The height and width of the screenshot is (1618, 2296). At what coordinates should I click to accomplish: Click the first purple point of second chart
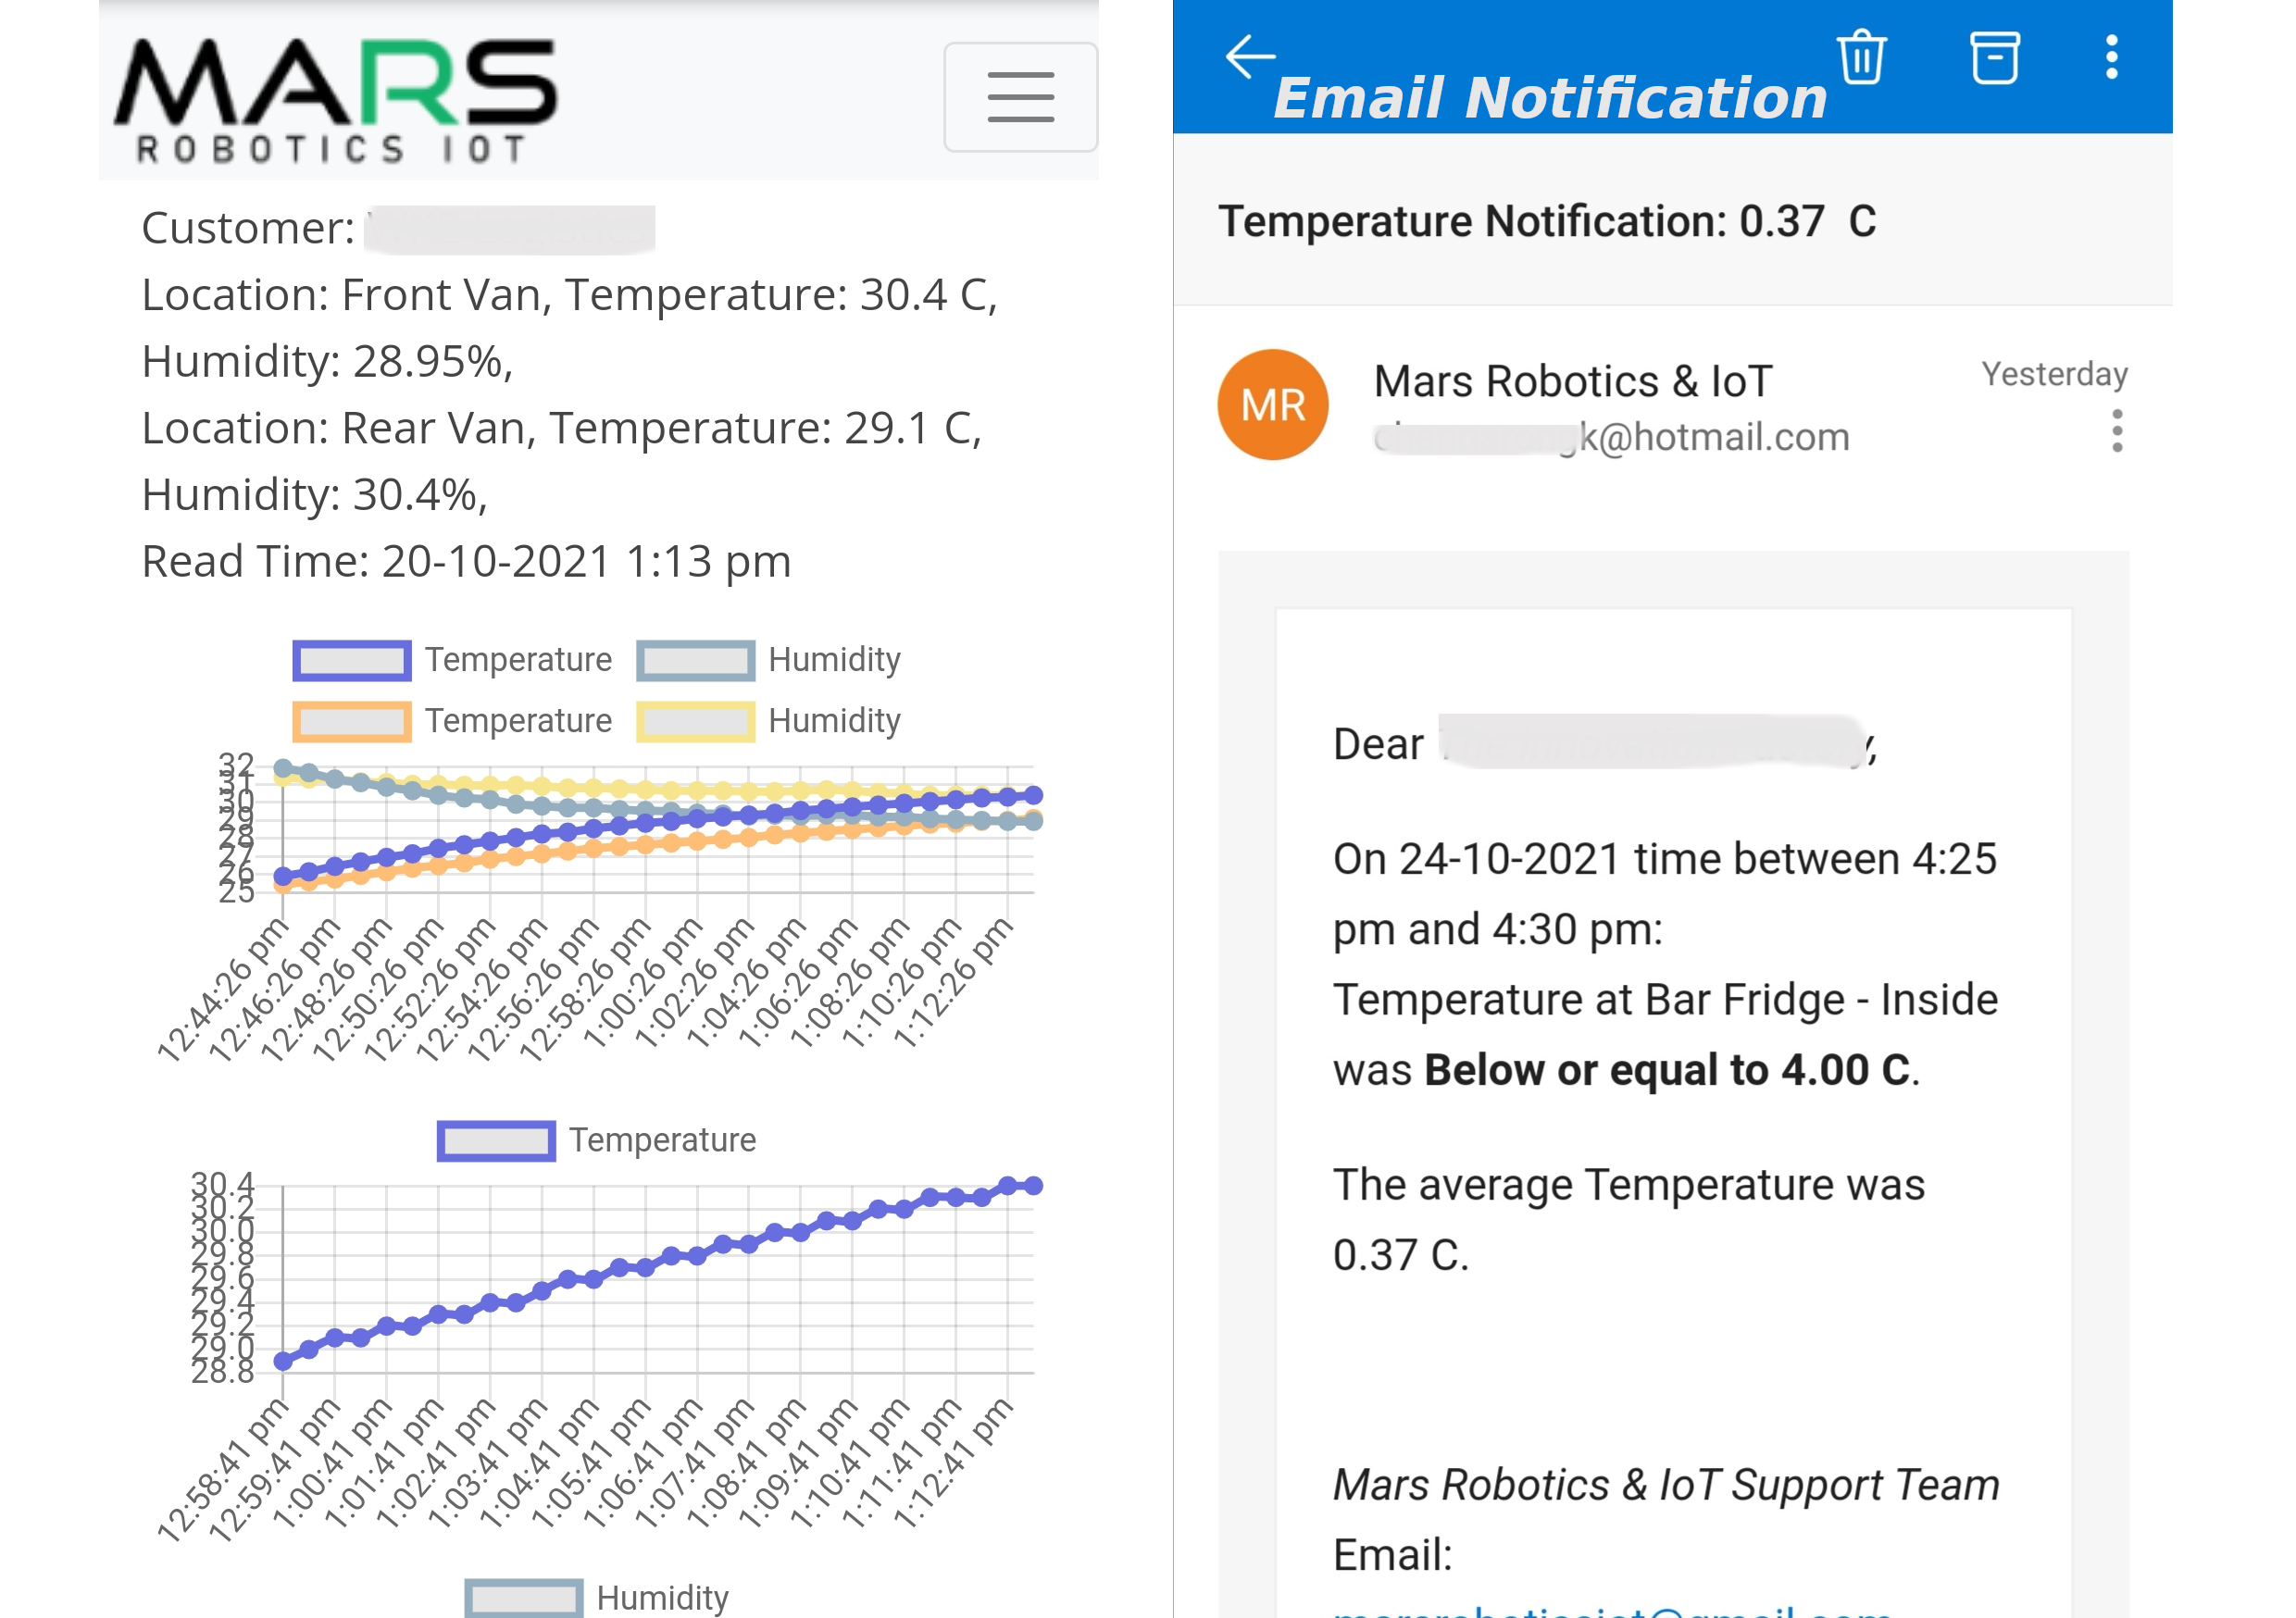(283, 1361)
